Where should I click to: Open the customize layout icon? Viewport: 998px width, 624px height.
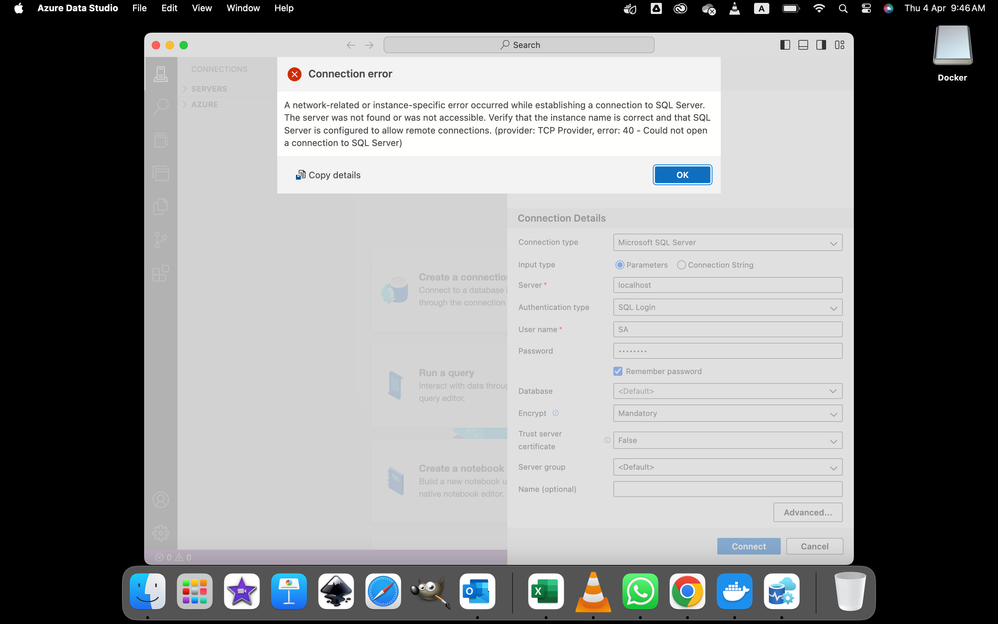pos(840,45)
